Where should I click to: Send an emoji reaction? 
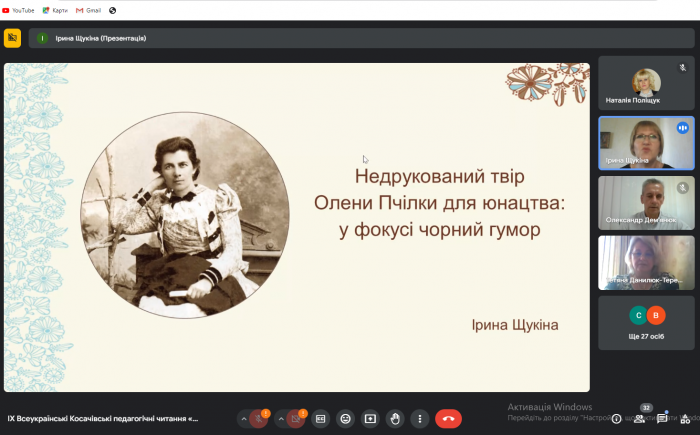click(x=345, y=419)
